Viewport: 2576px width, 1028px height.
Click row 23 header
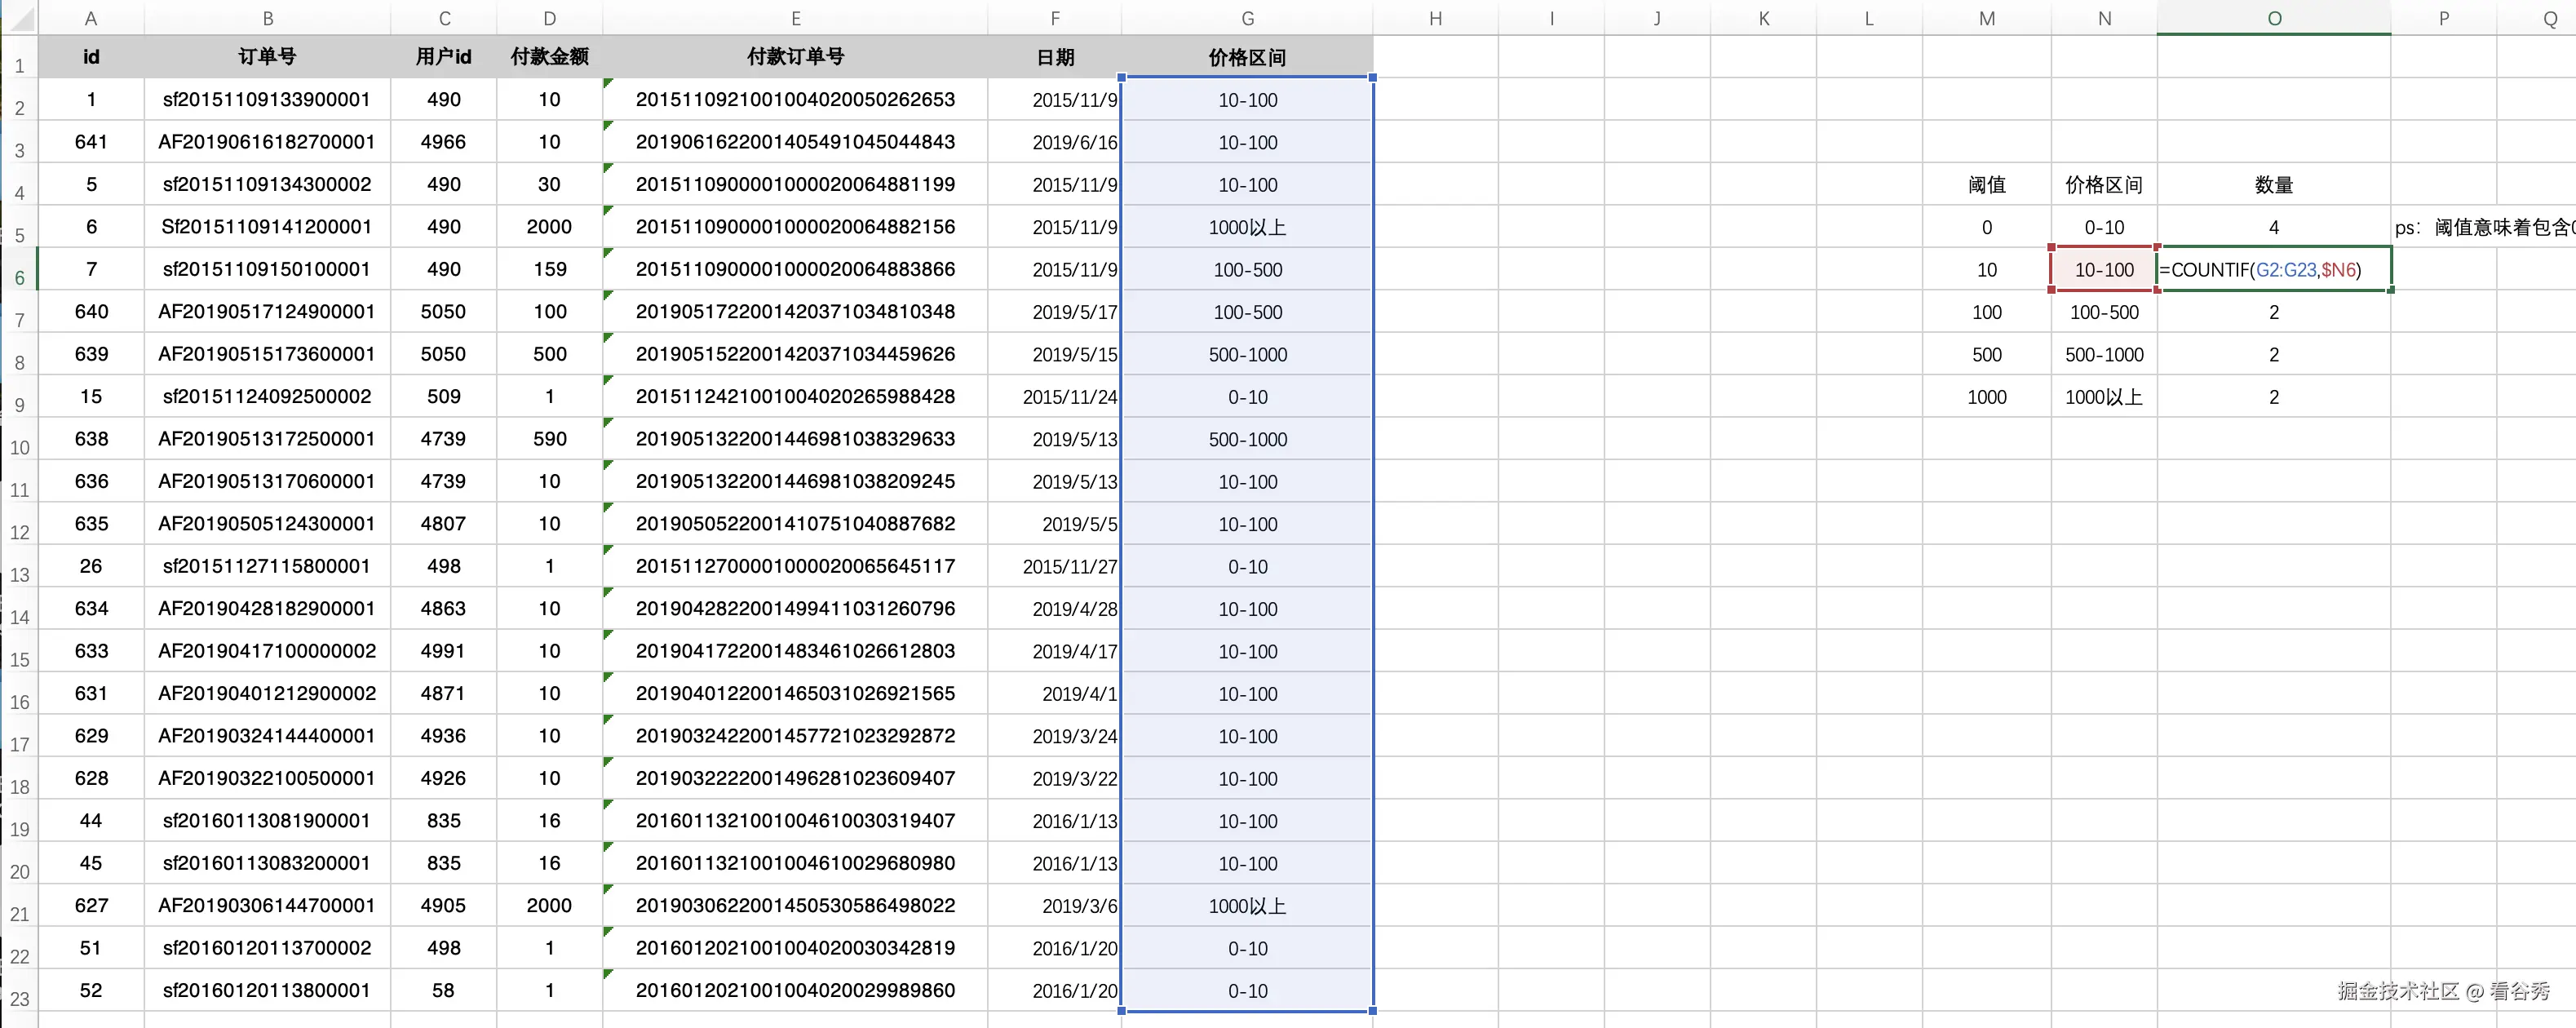pos(20,997)
